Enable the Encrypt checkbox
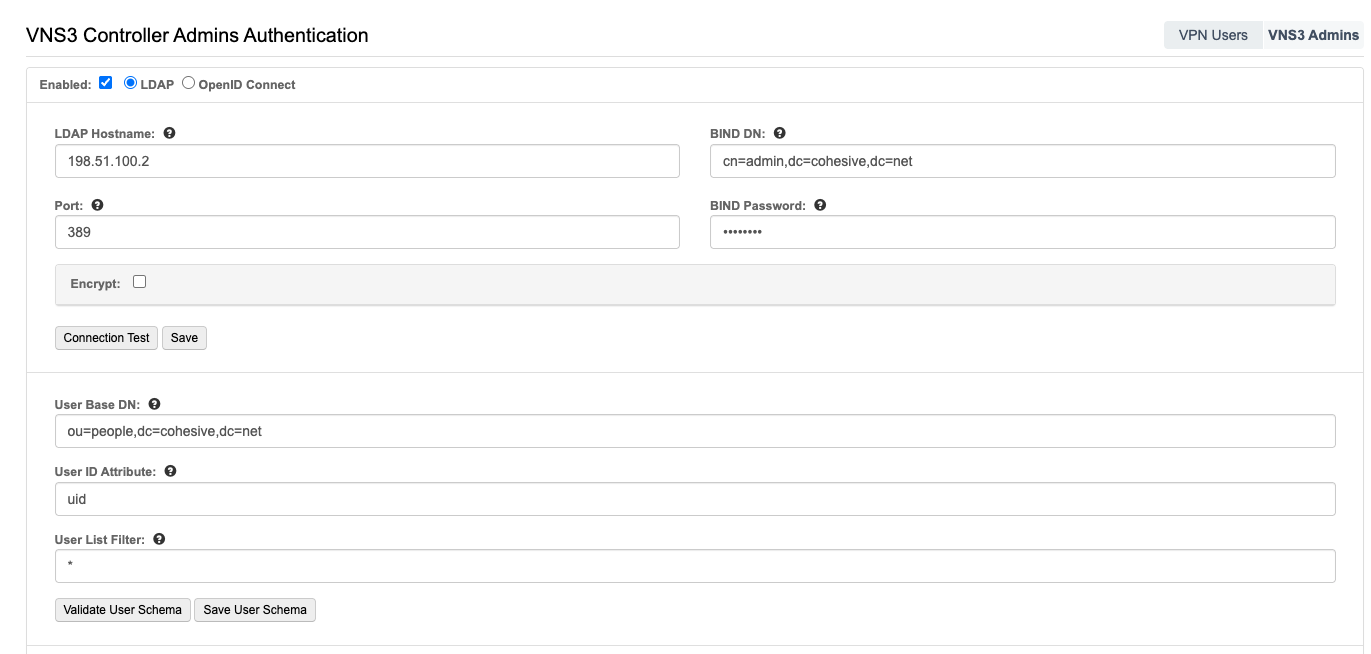Viewport: 1371px width, 654px height. click(140, 282)
